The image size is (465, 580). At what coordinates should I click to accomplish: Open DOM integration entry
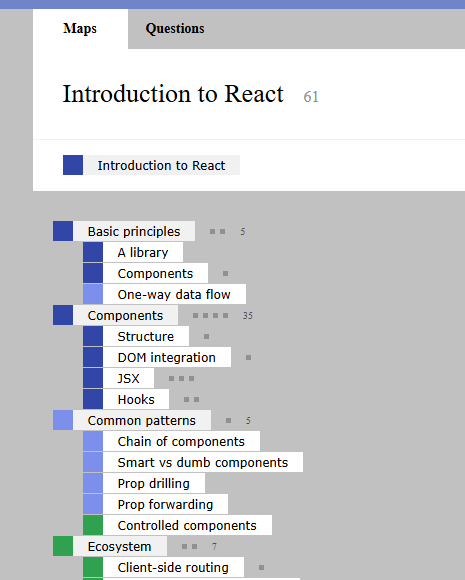(x=167, y=357)
